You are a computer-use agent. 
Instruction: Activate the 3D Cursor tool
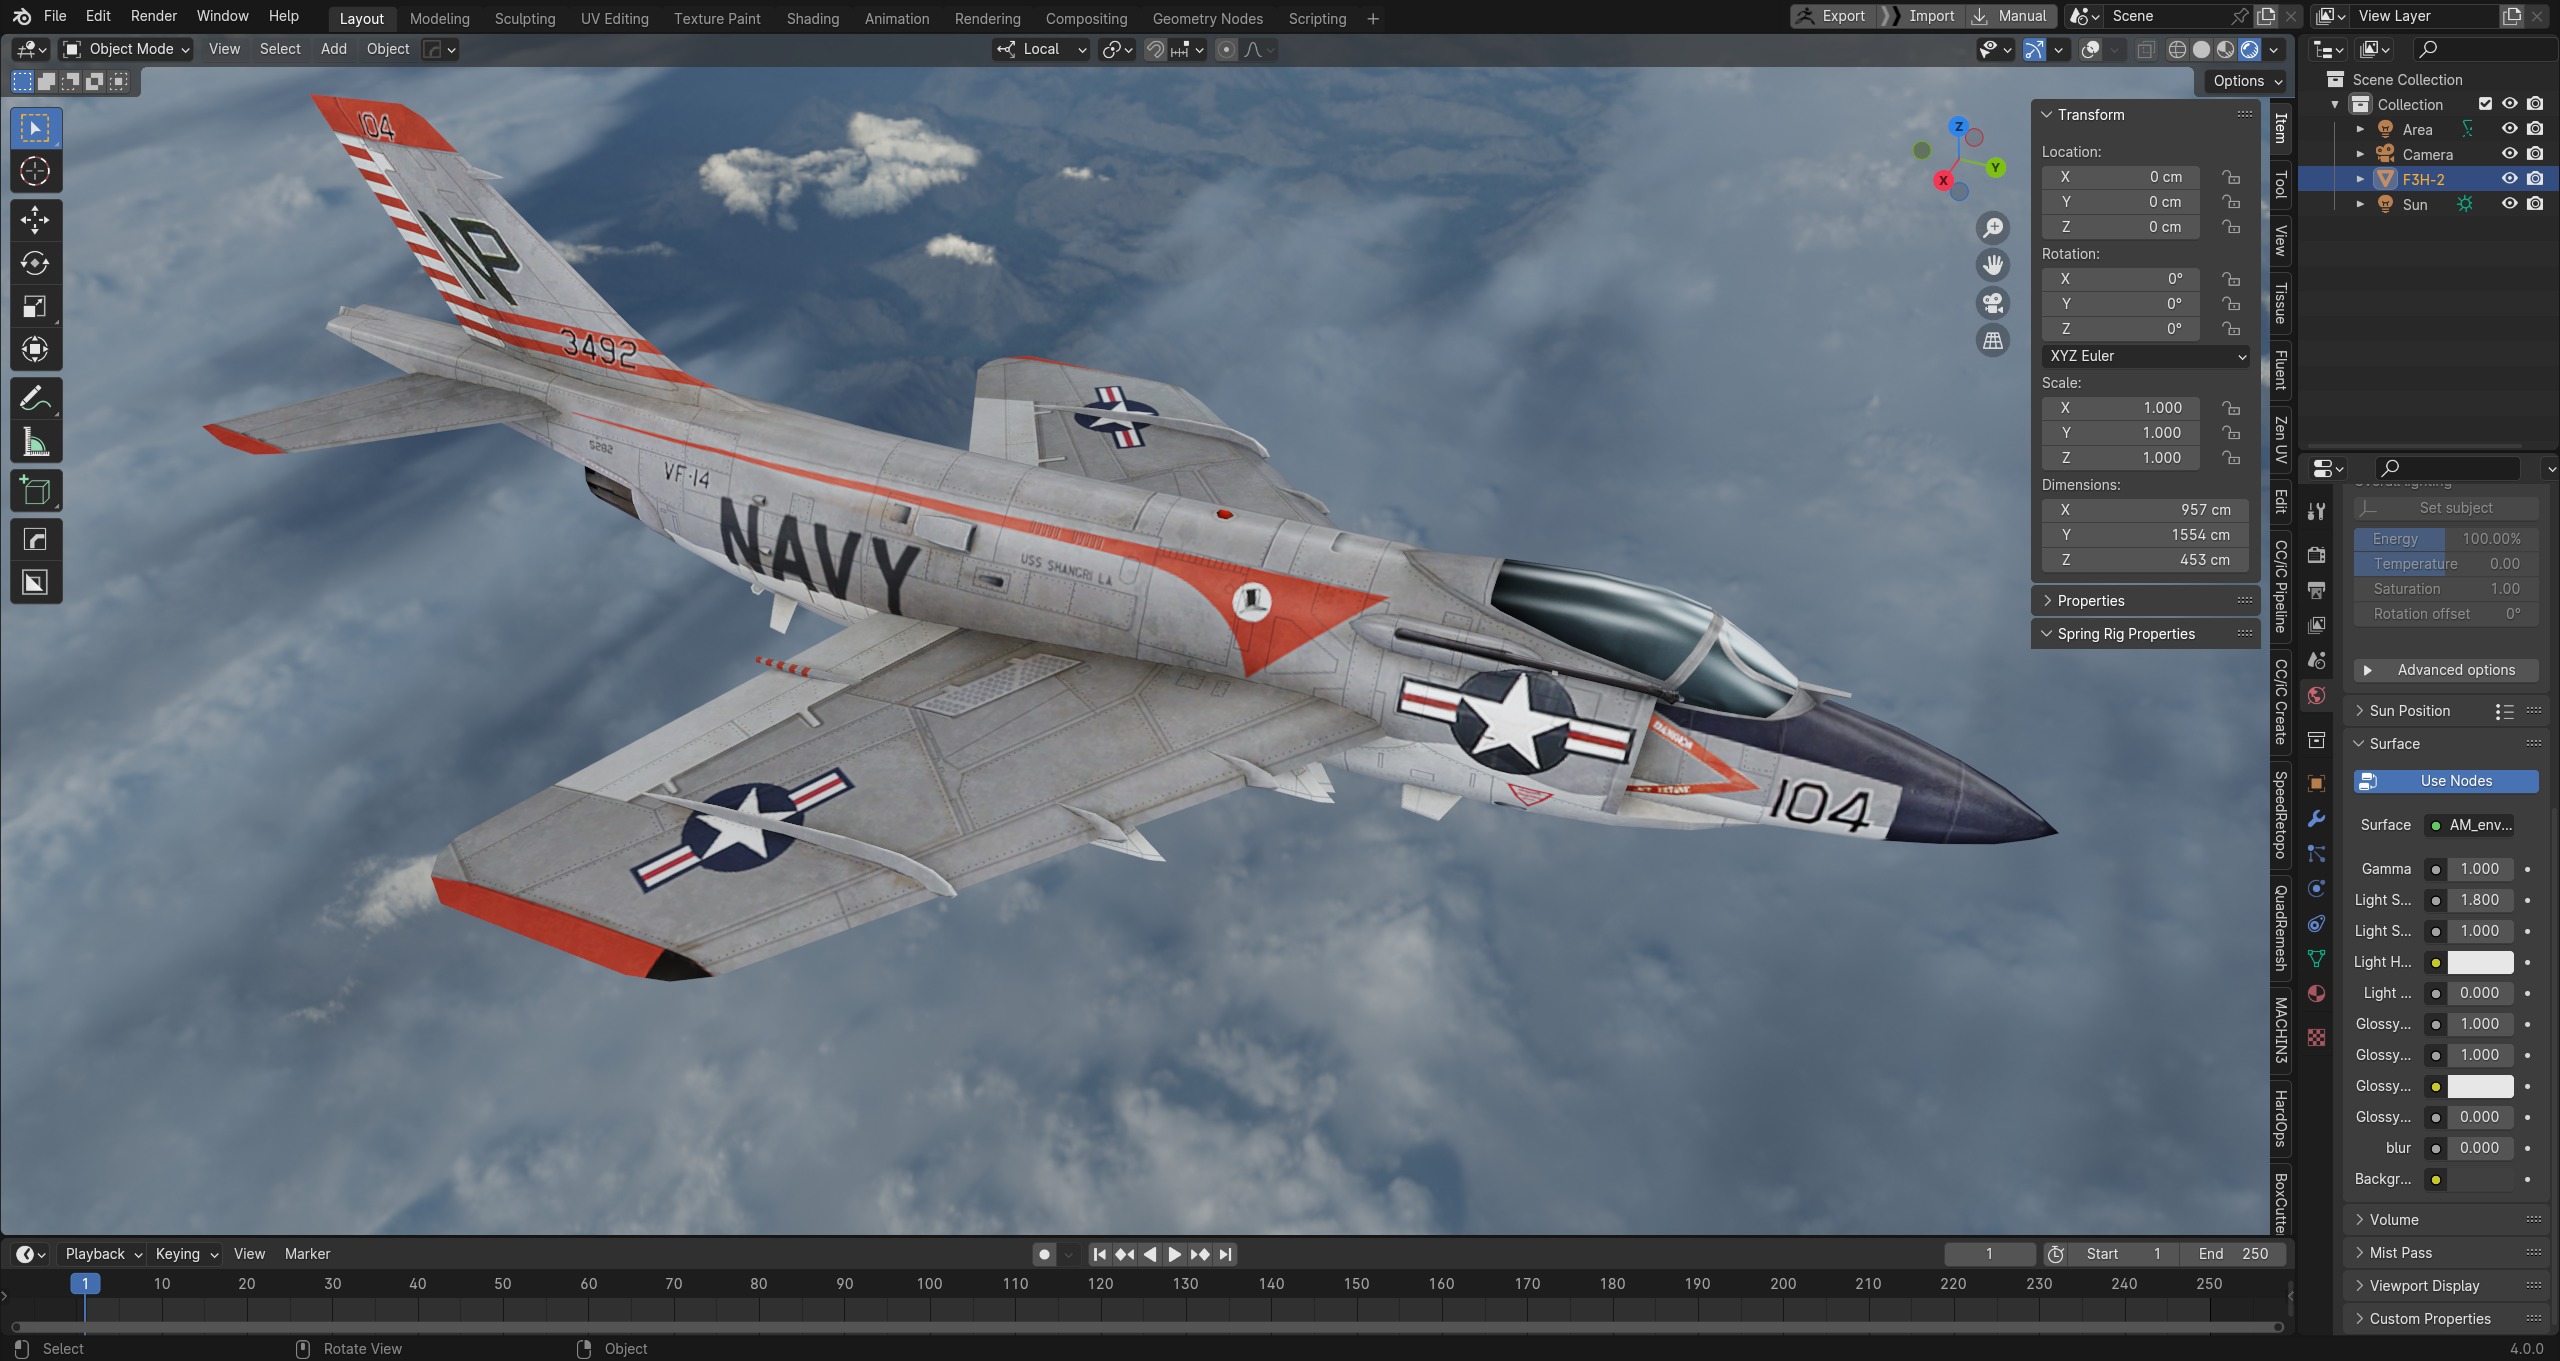tap(35, 171)
